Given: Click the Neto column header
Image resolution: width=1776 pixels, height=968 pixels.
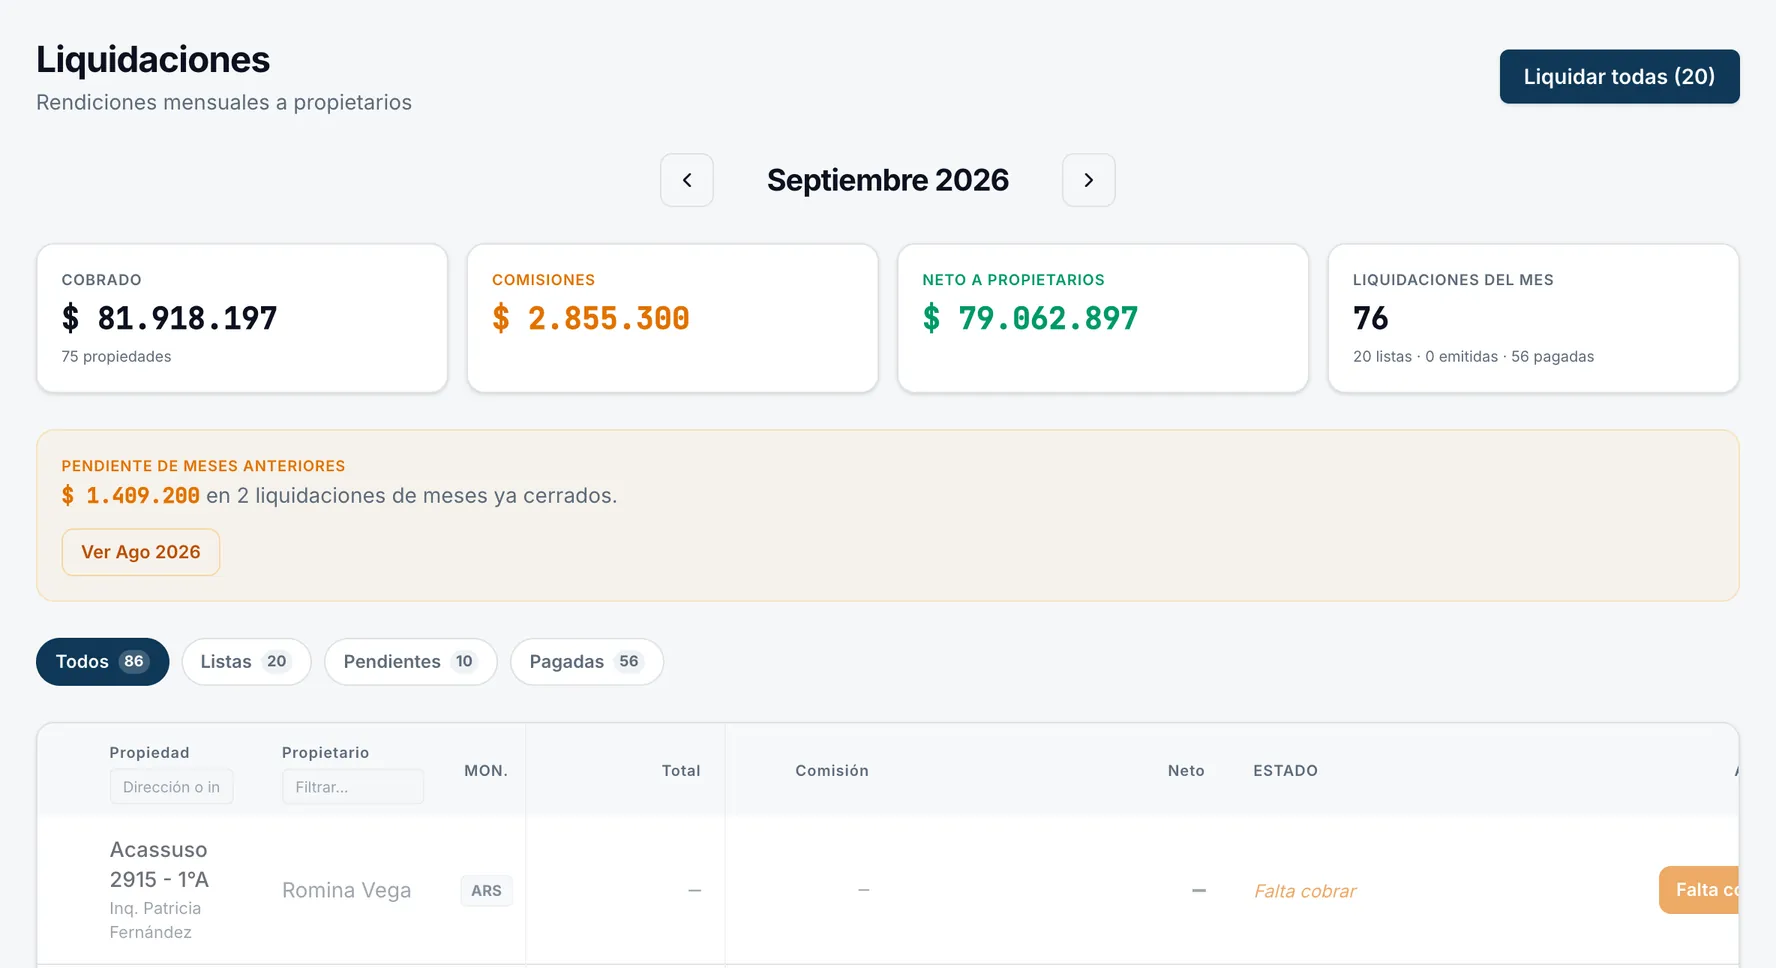Looking at the screenshot, I should 1186,771.
